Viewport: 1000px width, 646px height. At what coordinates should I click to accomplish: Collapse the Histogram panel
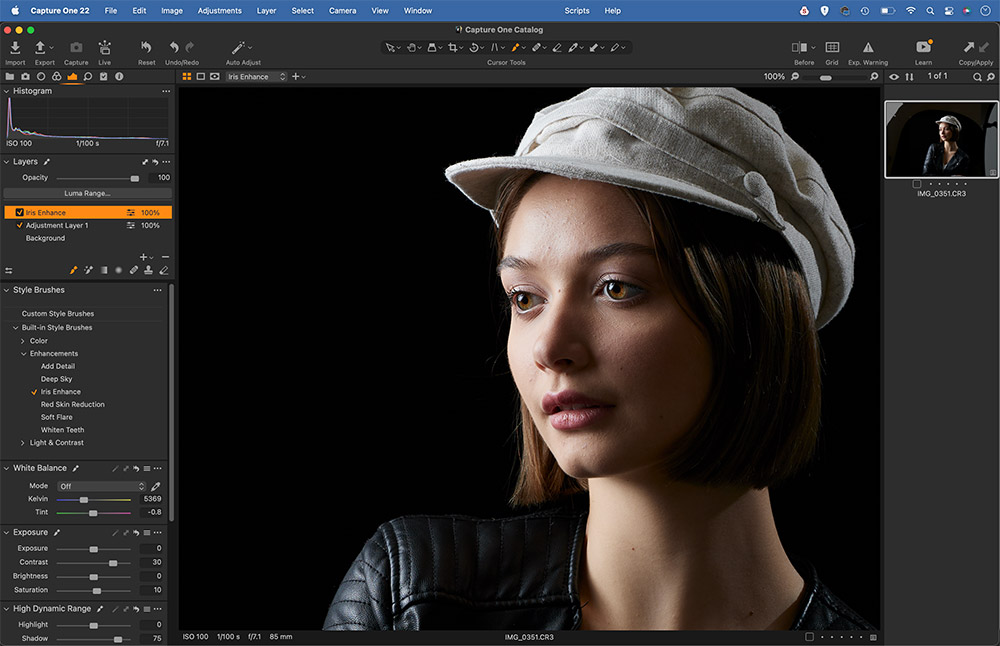[x=6, y=91]
